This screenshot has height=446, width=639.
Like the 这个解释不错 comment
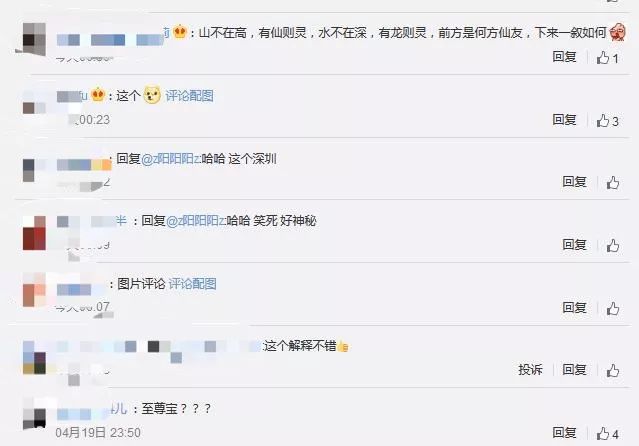[613, 371]
